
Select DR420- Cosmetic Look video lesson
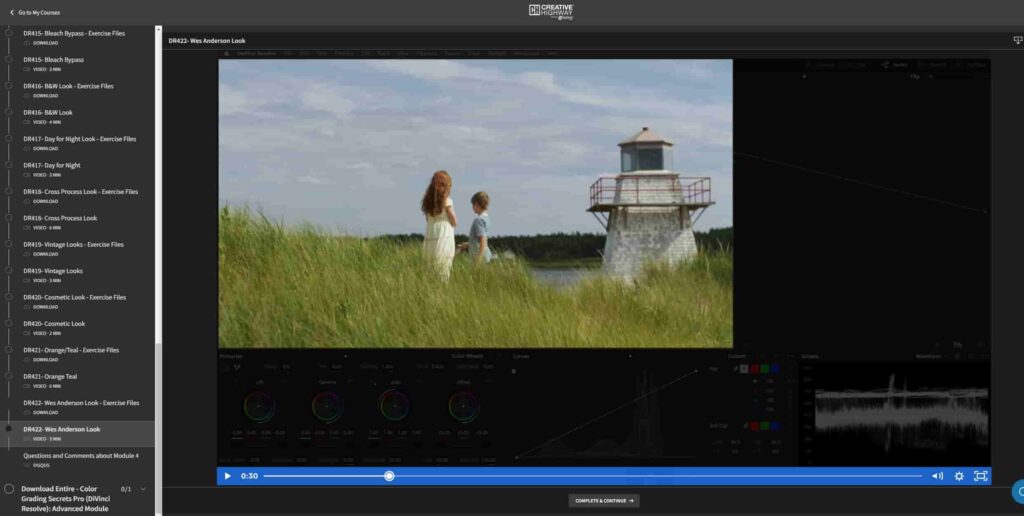click(x=54, y=324)
